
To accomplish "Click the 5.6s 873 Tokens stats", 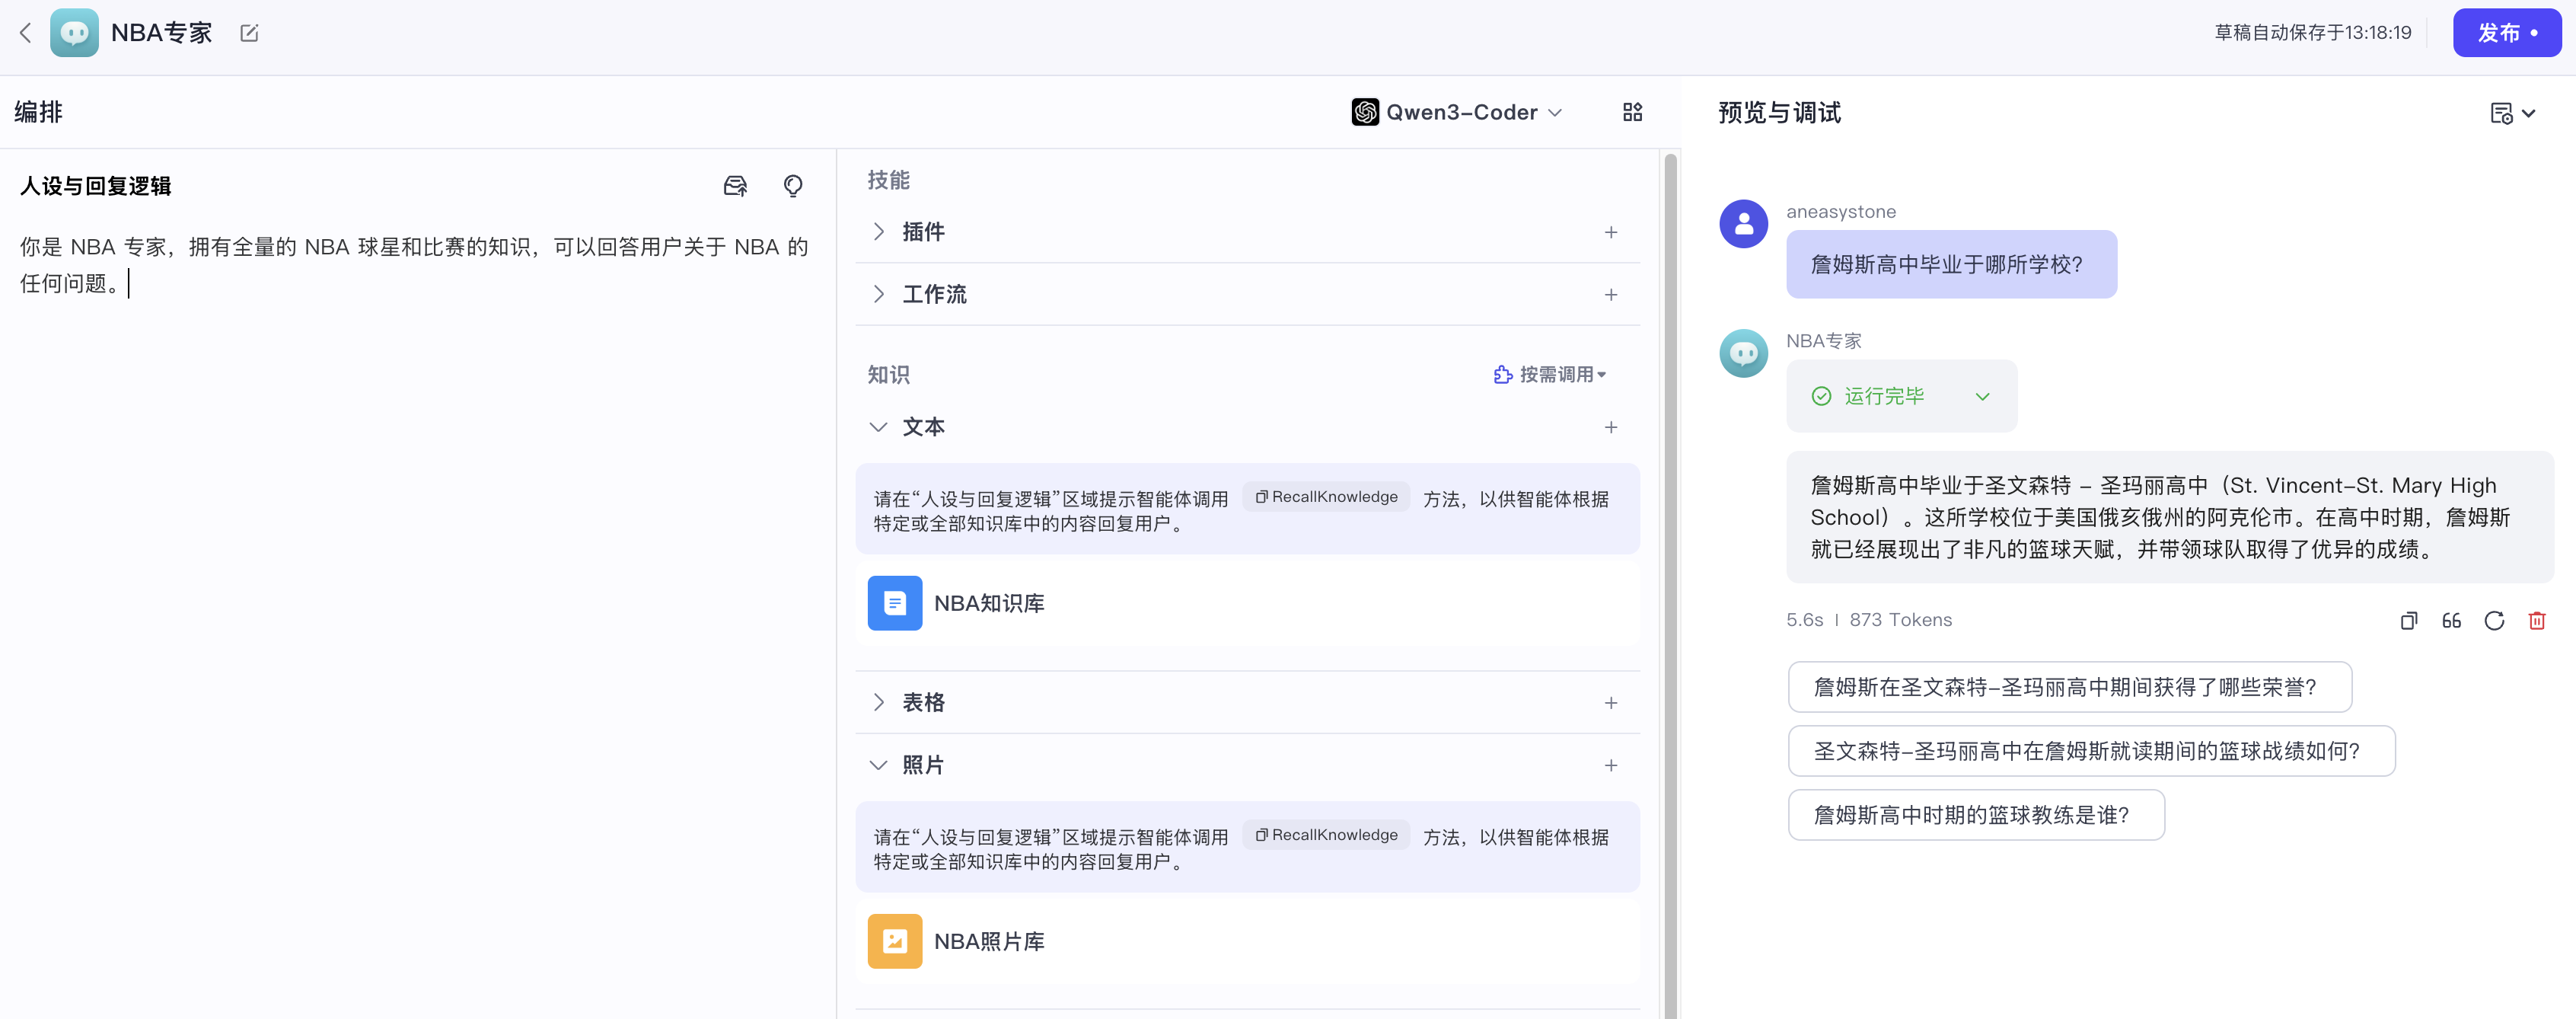I will point(1868,620).
